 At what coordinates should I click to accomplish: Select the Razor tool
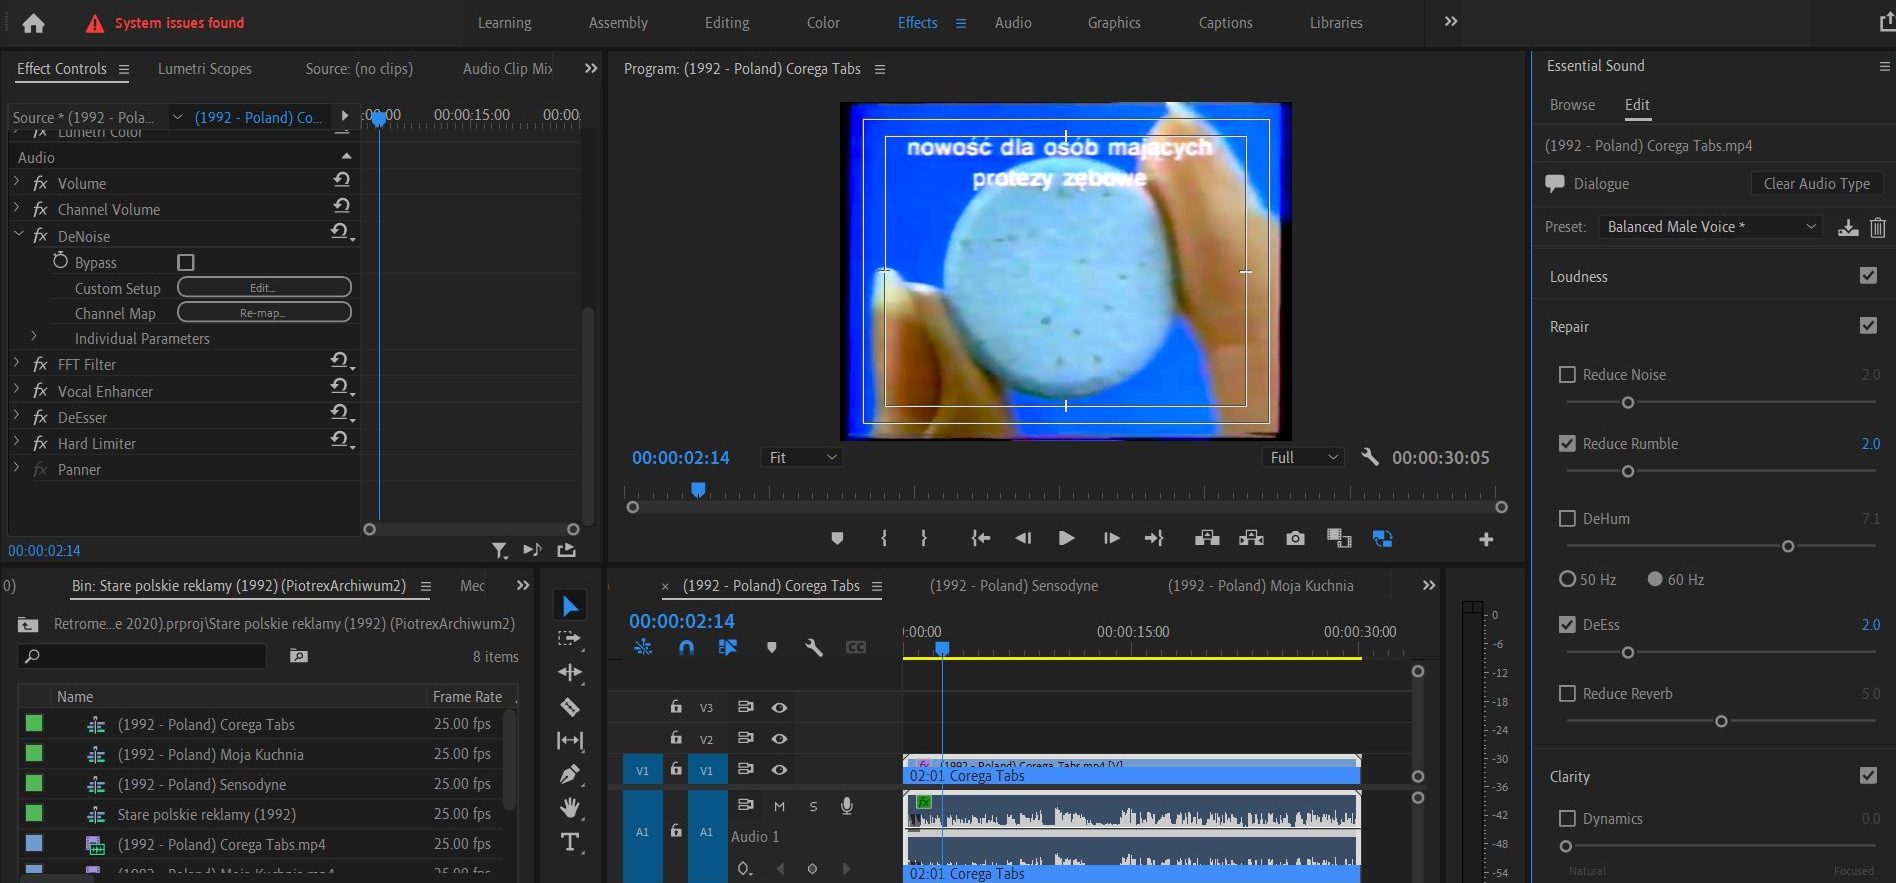tap(570, 707)
